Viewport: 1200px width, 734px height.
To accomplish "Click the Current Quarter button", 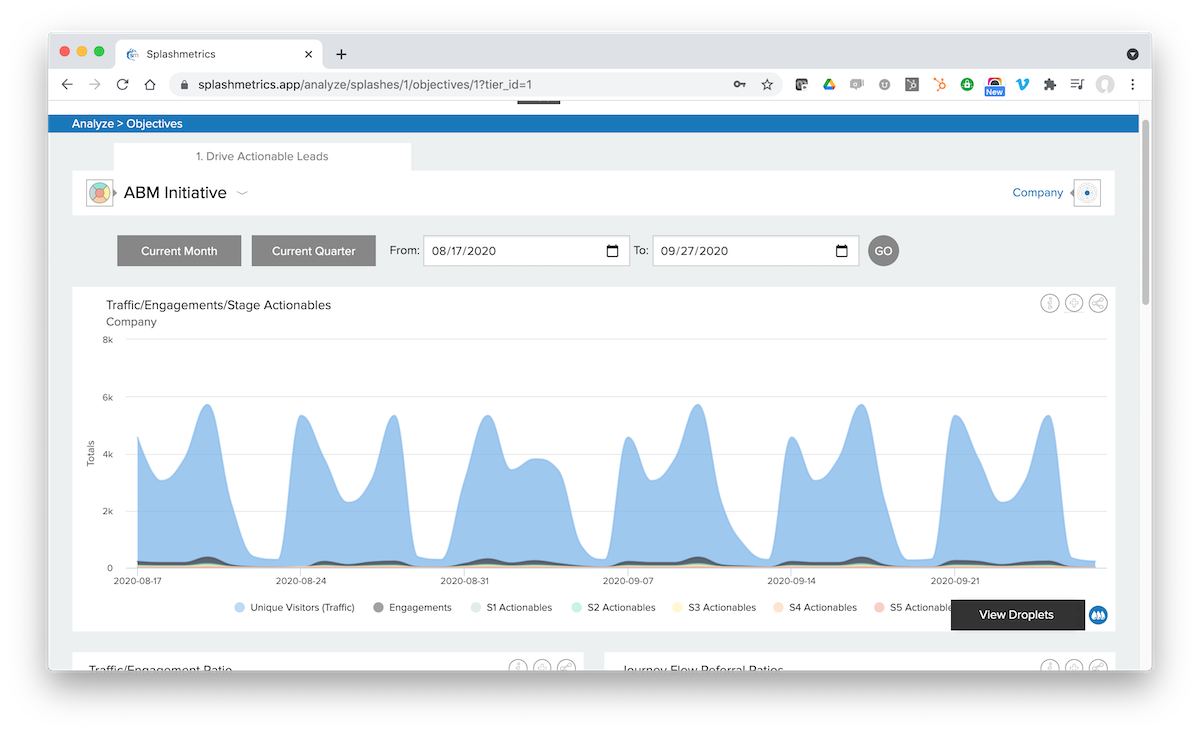I will coord(313,251).
